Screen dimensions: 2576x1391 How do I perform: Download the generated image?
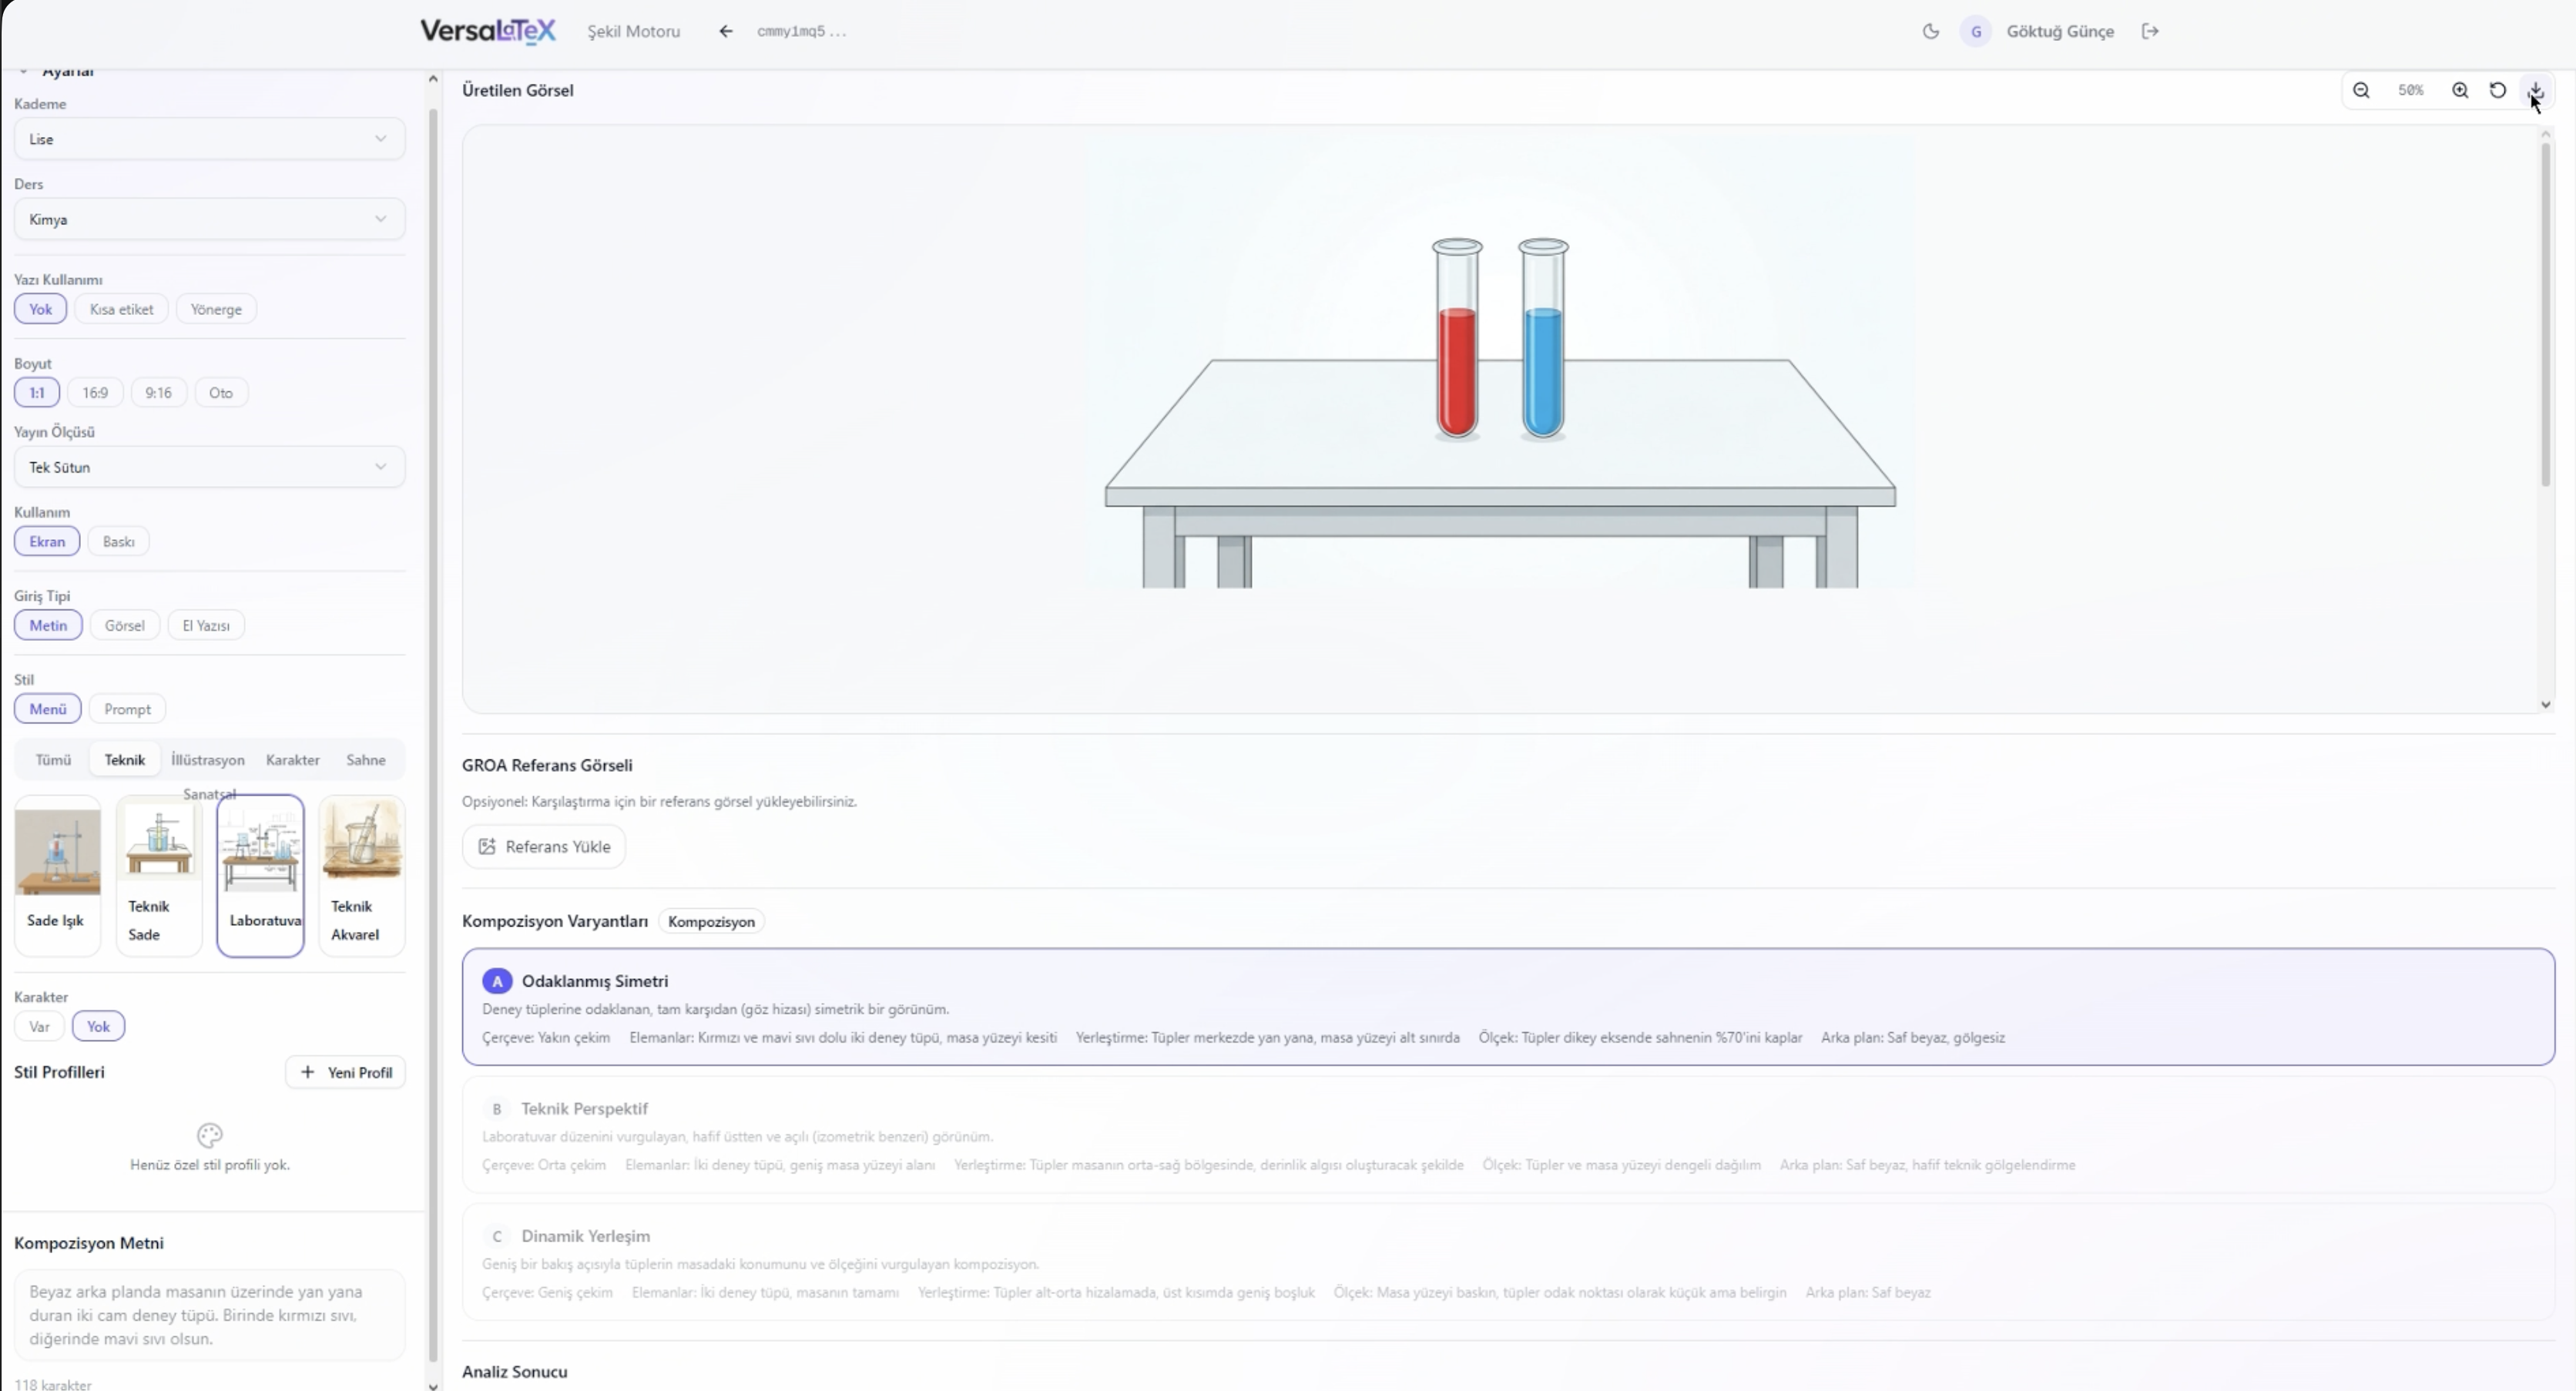tap(2535, 90)
